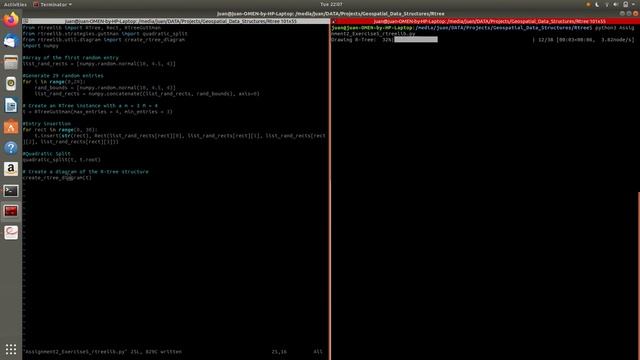Expand the system menu arrow in the top bar

(x=633, y=4)
